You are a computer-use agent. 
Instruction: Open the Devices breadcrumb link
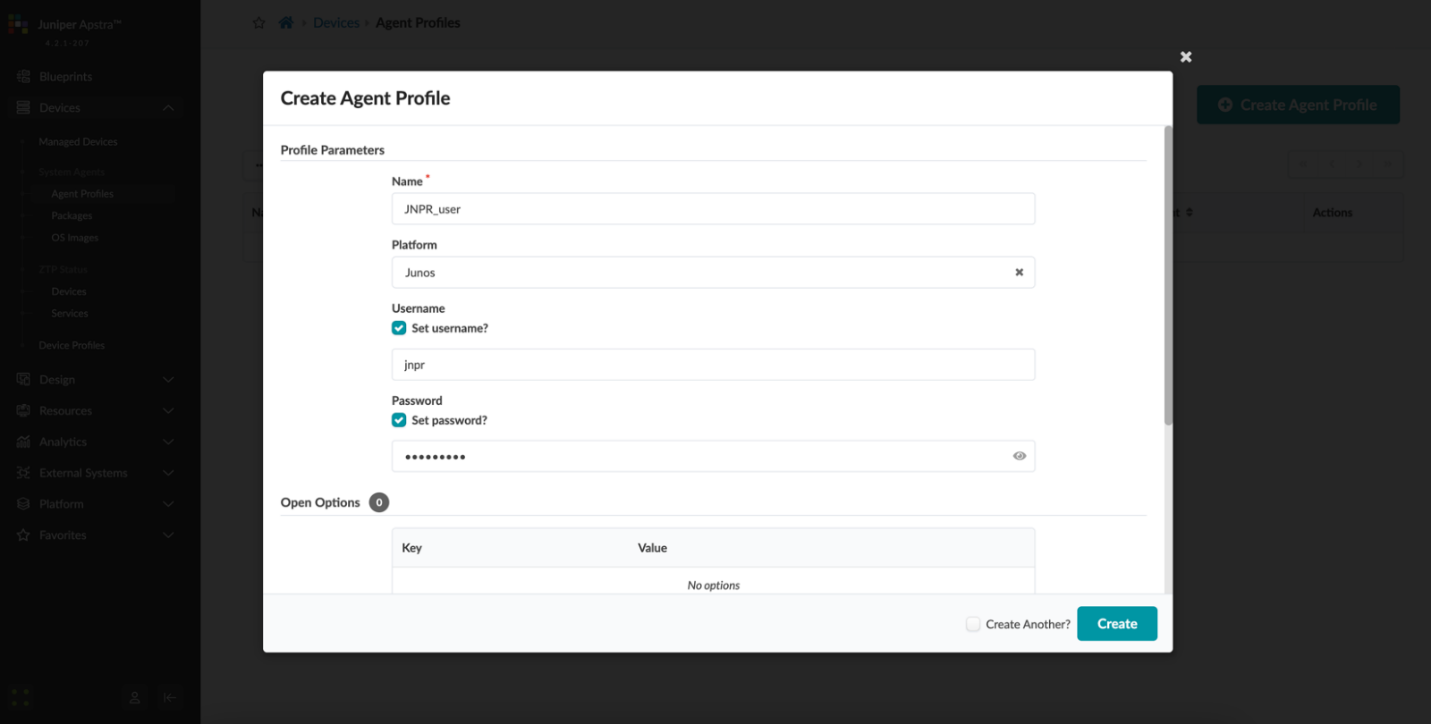click(336, 23)
